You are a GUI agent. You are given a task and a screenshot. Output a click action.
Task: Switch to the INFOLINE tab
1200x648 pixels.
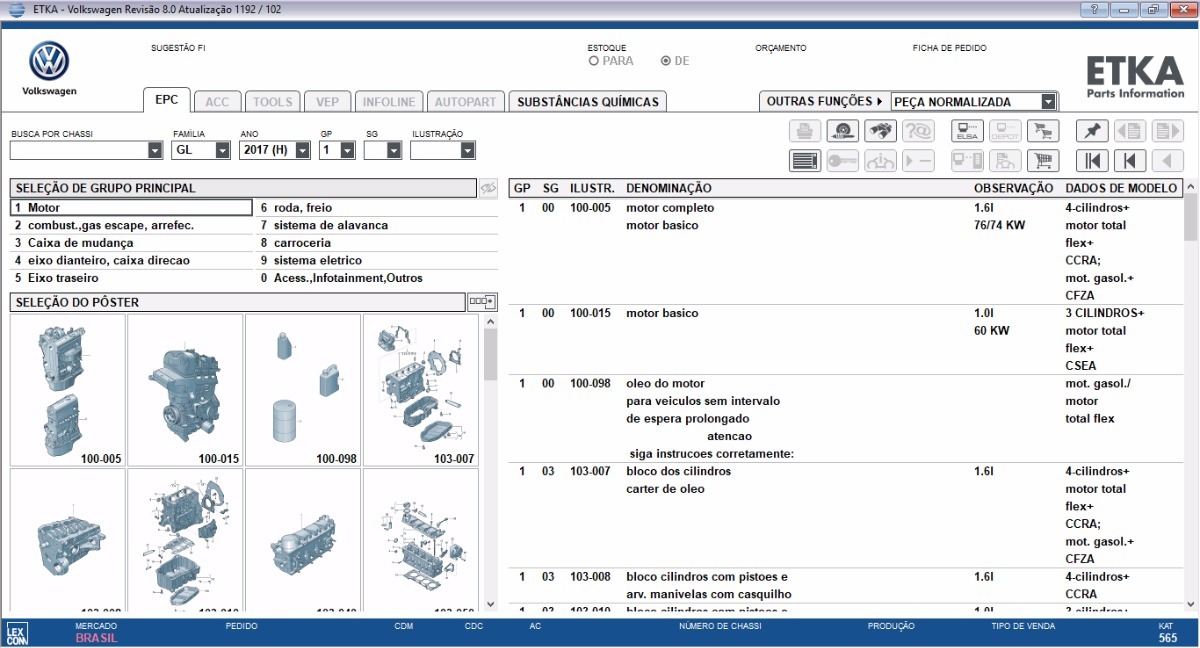coord(389,102)
